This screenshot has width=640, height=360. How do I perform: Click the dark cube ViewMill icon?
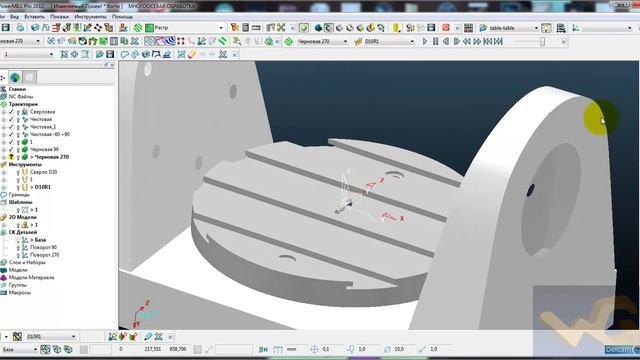tap(318, 28)
